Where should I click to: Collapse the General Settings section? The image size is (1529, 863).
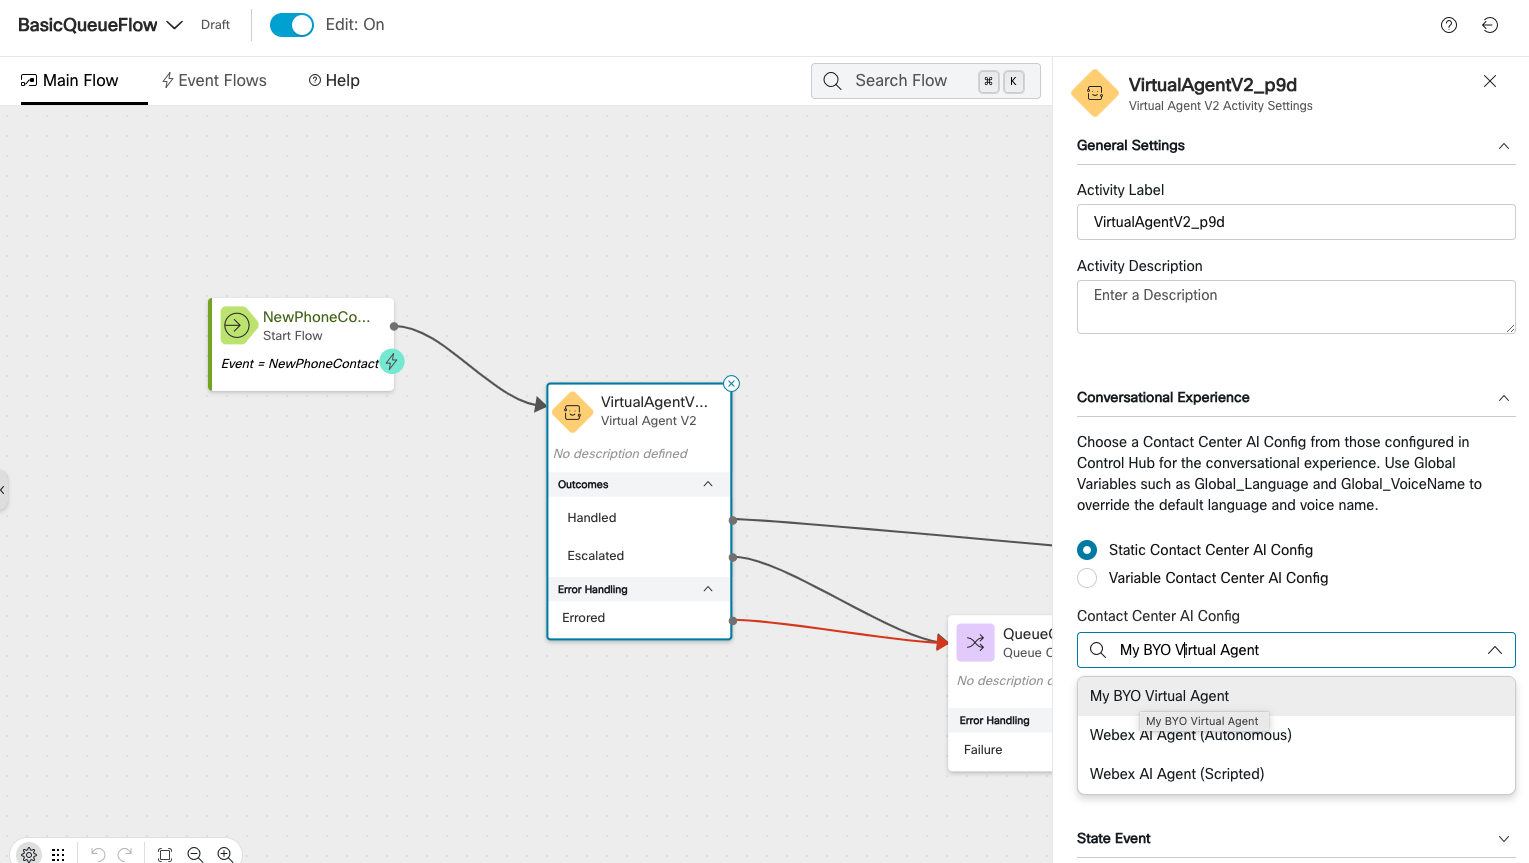(x=1503, y=146)
